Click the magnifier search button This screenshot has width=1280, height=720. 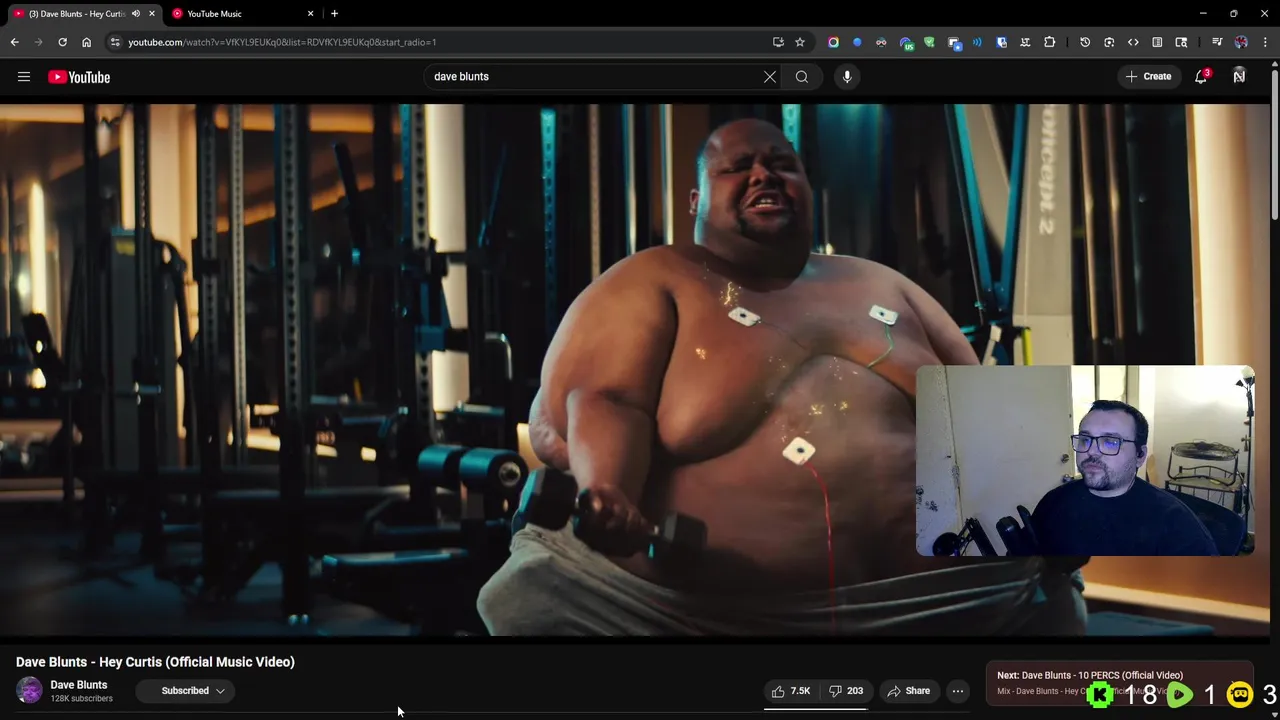point(802,77)
